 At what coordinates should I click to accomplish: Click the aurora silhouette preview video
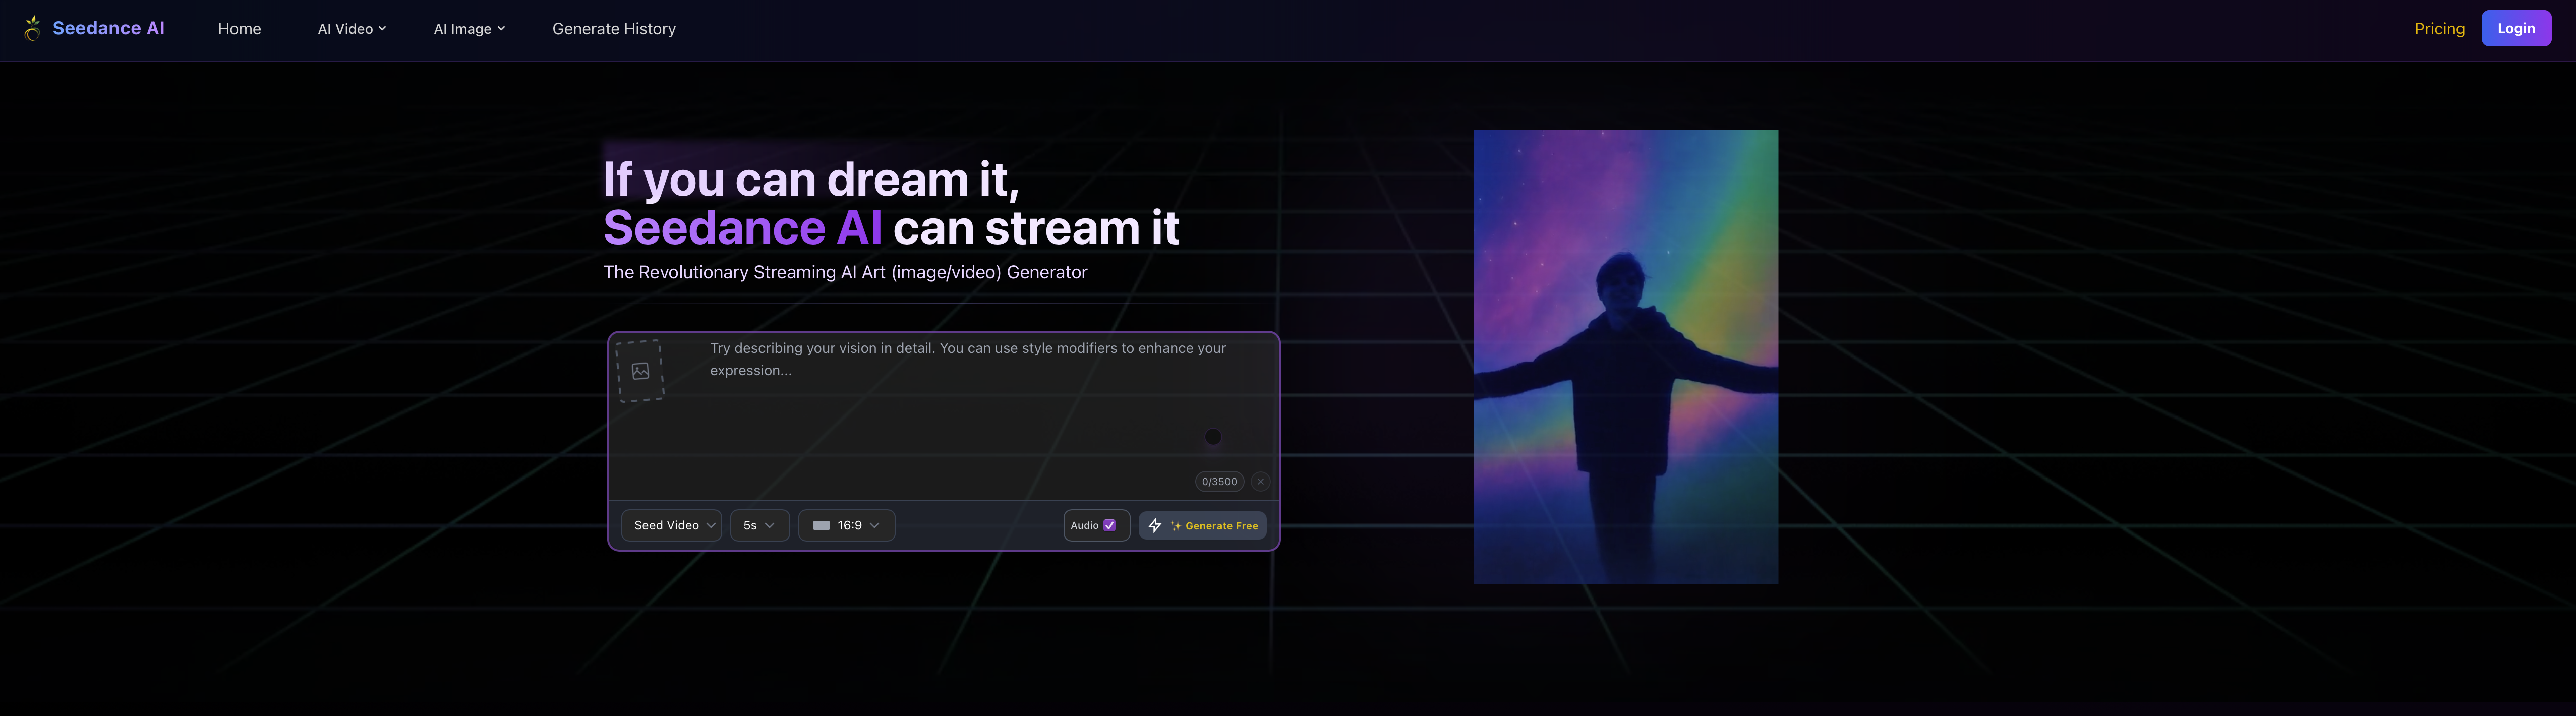click(x=1625, y=357)
